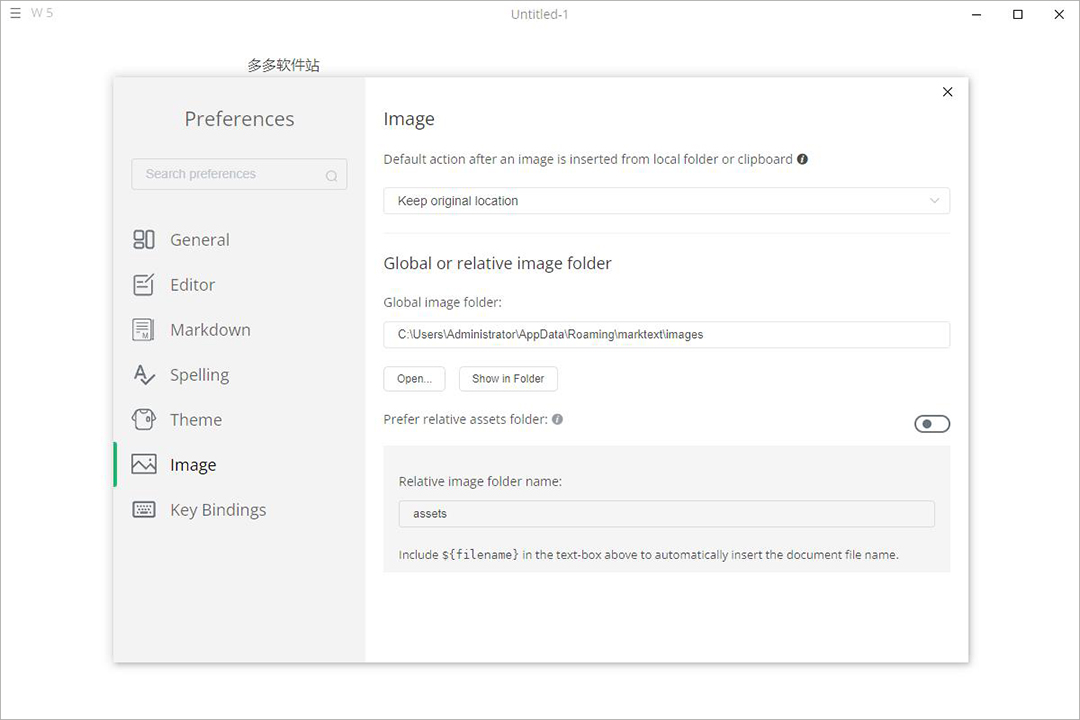
Task: Click the search magnifier icon
Action: point(331,176)
